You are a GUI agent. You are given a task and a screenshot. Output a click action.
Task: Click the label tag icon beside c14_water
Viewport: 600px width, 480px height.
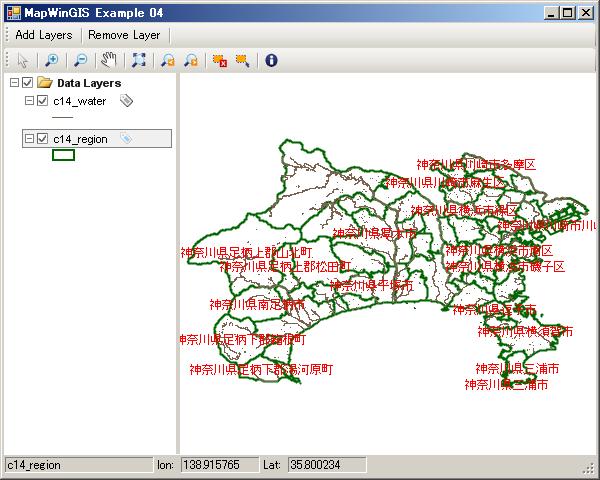(x=126, y=101)
